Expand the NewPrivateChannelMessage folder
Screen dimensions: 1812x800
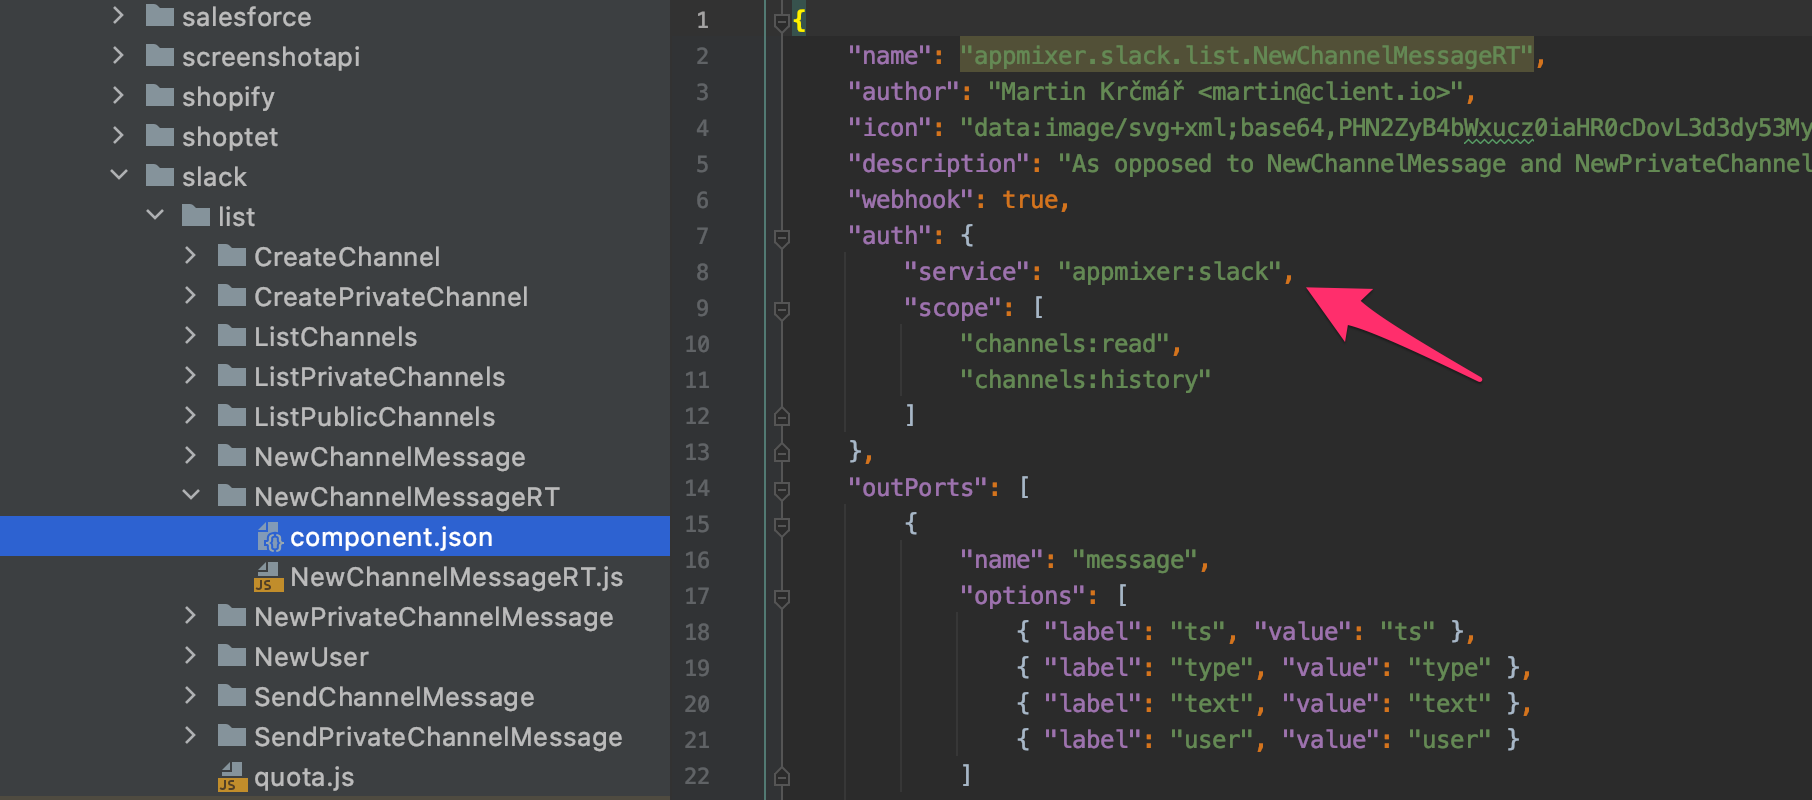tap(190, 615)
